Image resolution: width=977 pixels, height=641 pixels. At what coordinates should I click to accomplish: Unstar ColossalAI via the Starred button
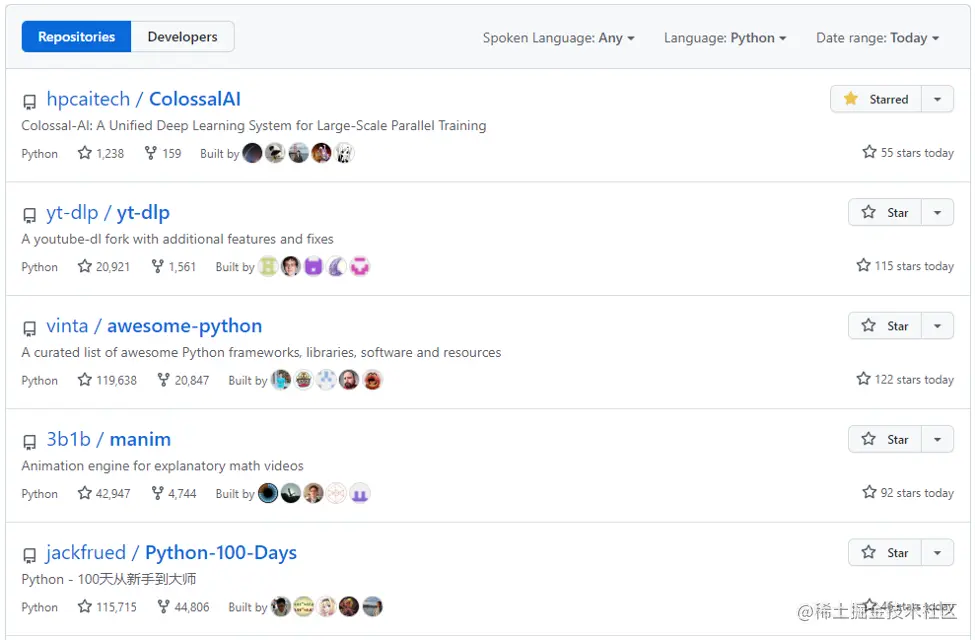876,99
